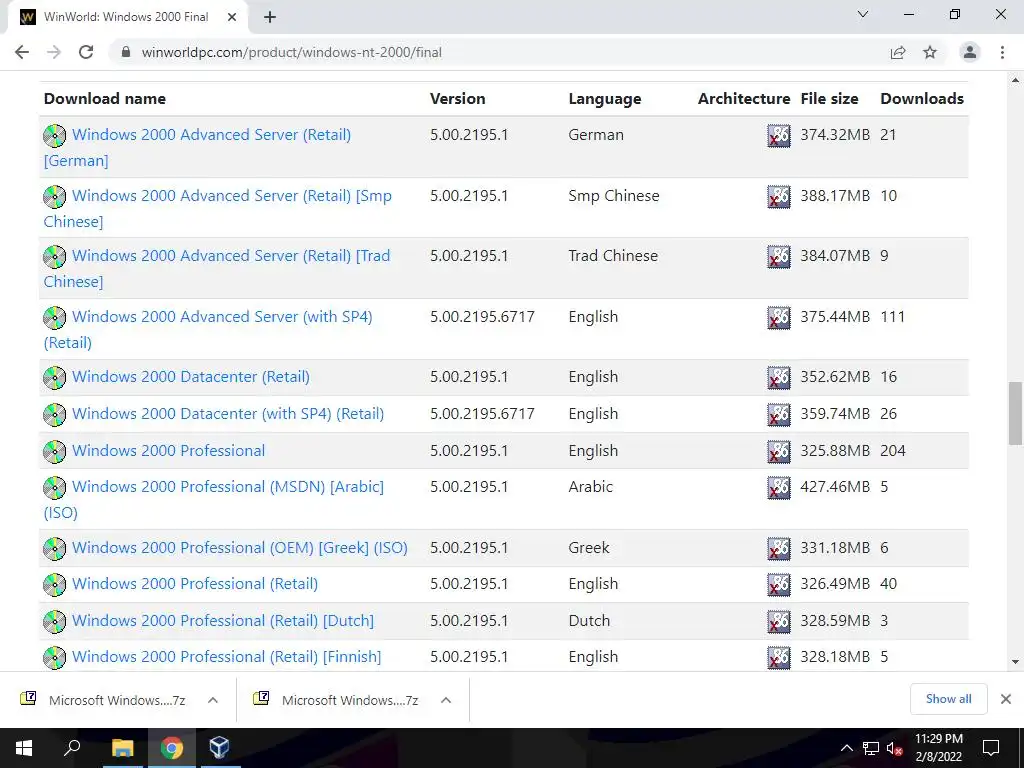Click the Language column header

(x=605, y=99)
